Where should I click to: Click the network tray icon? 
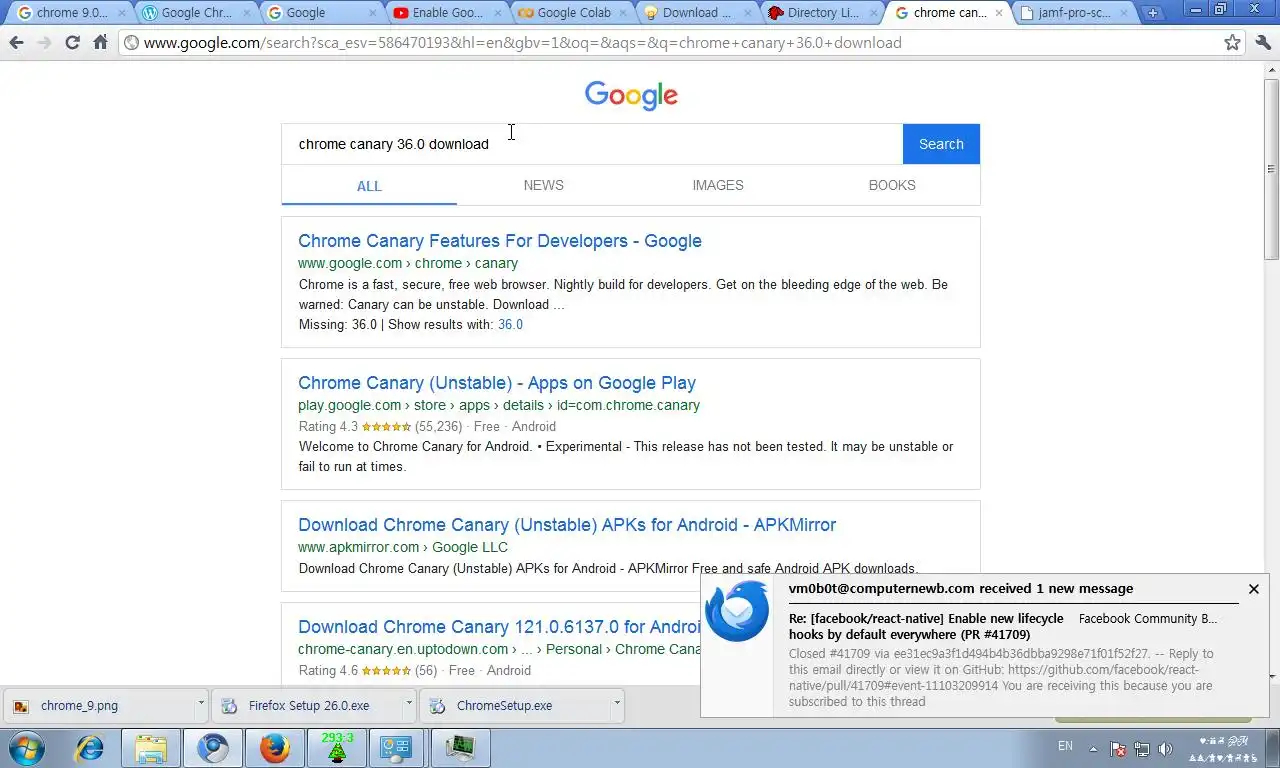click(1142, 748)
